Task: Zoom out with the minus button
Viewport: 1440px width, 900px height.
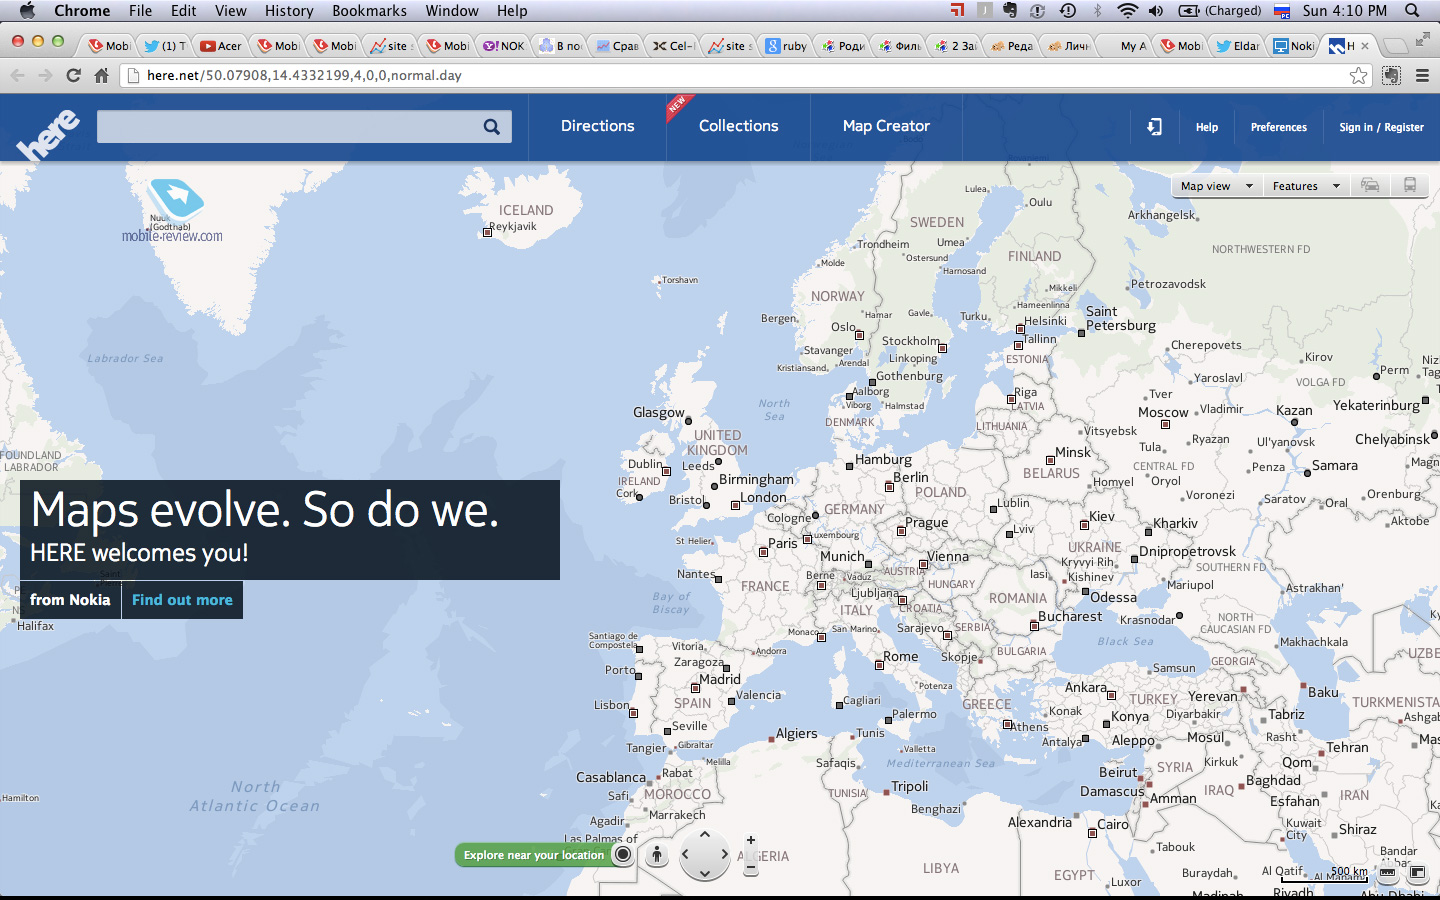Action: point(751,870)
